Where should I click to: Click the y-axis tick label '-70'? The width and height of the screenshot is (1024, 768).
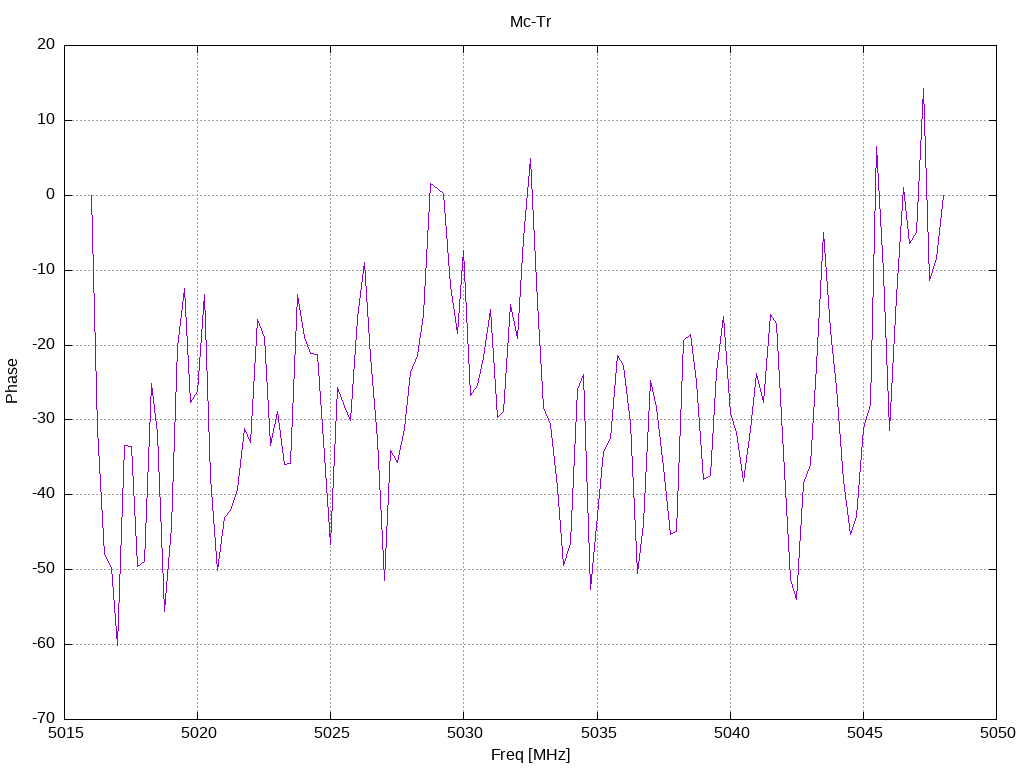(44, 718)
